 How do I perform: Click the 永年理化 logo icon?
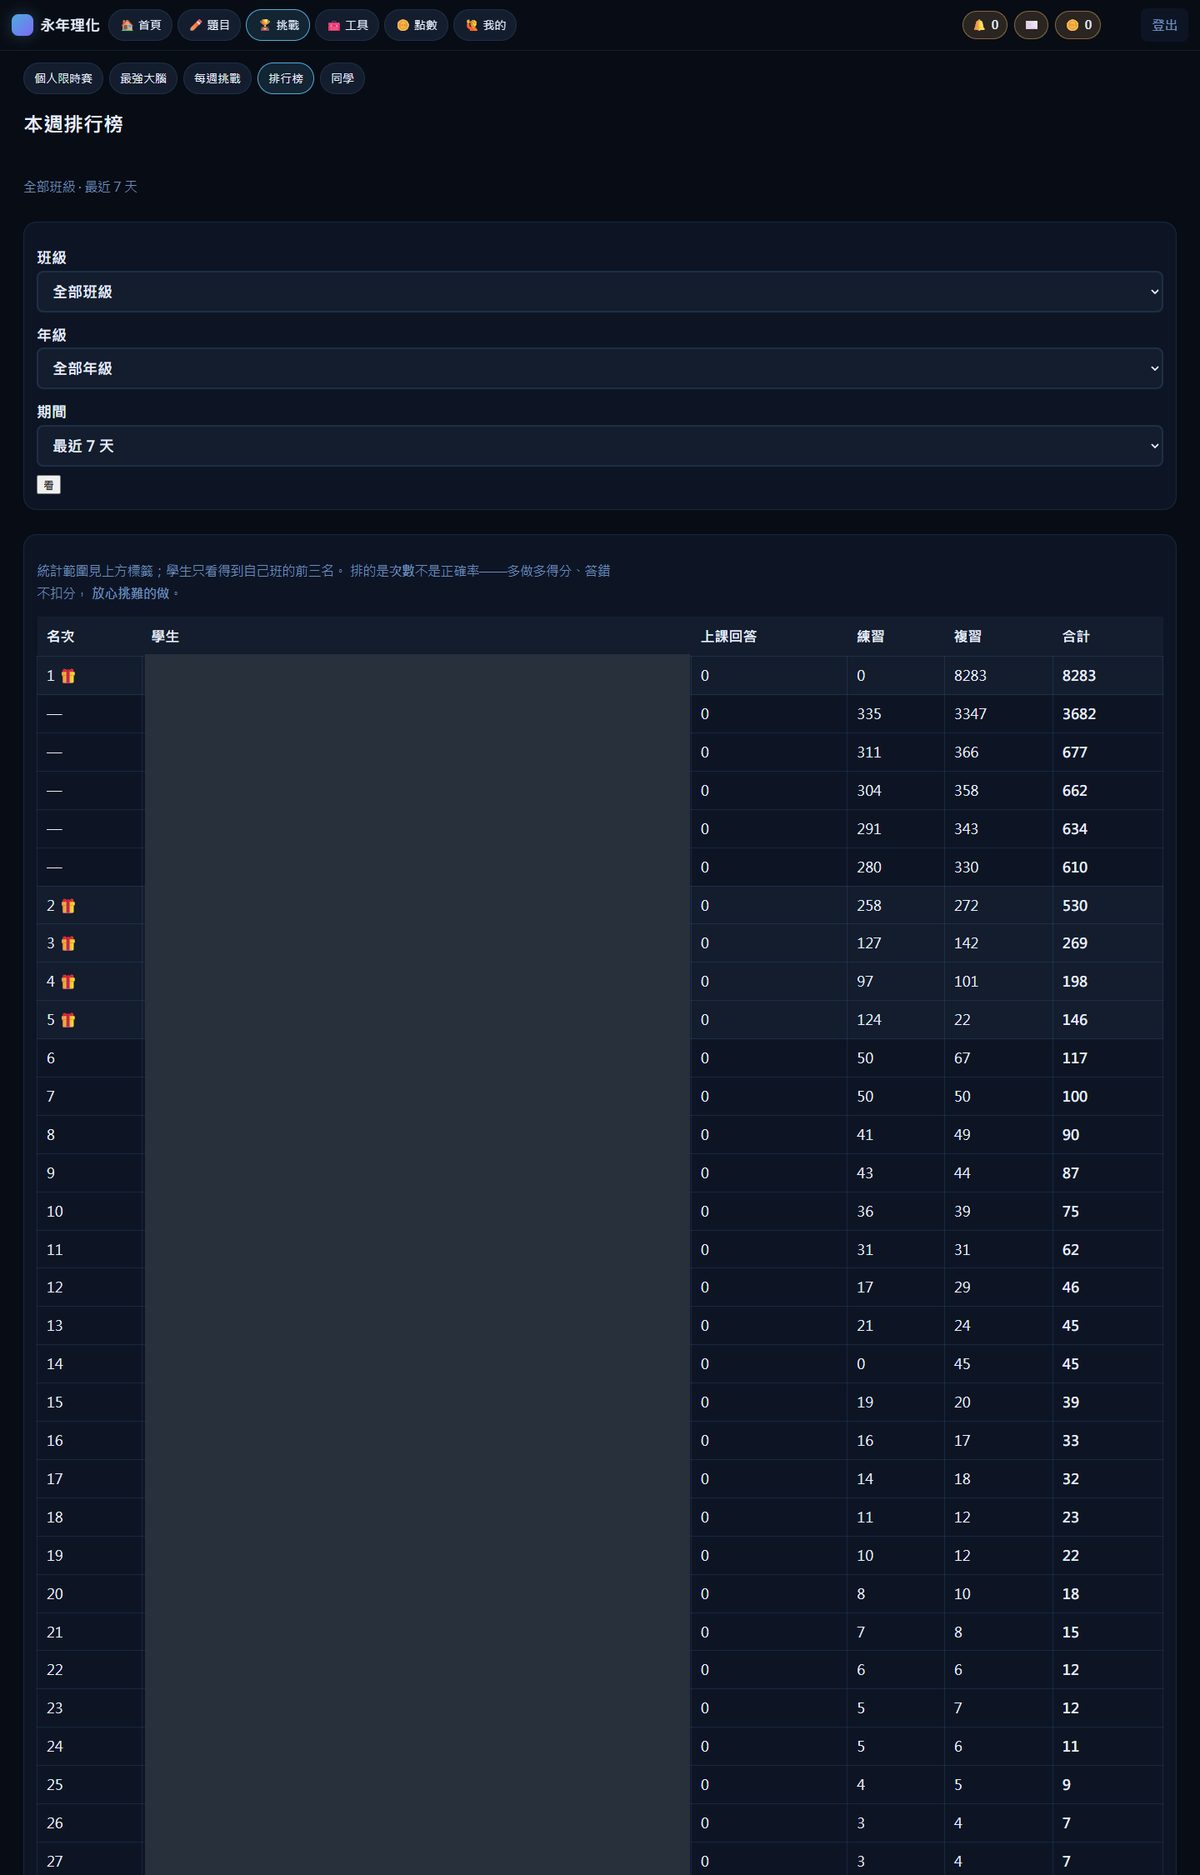(22, 25)
